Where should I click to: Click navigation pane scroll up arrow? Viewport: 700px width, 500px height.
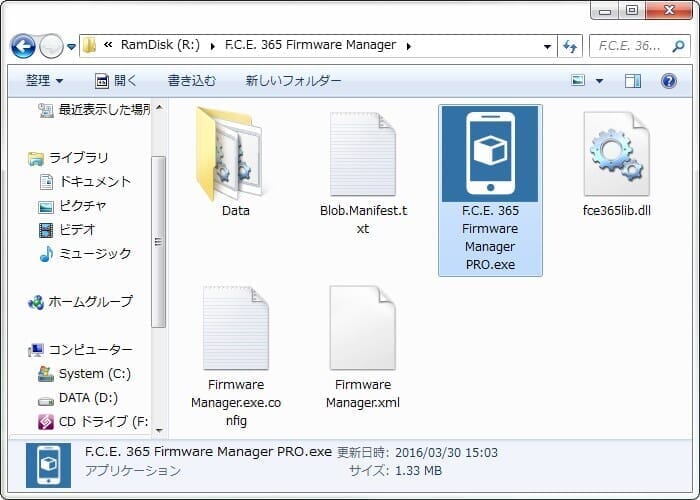(159, 108)
